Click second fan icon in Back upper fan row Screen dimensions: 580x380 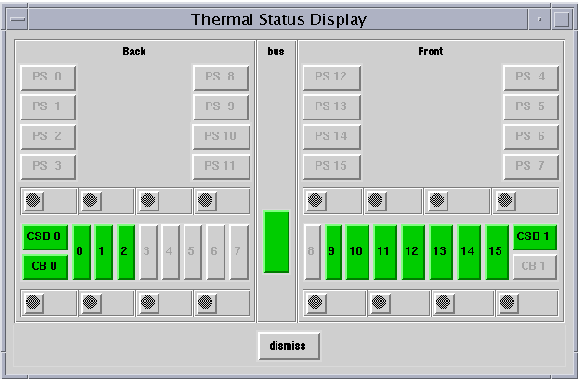click(x=91, y=201)
